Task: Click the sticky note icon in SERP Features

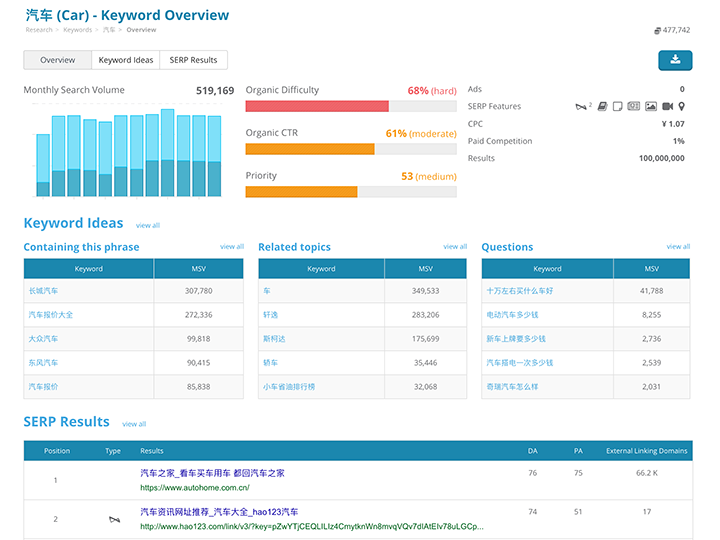Action: point(617,106)
